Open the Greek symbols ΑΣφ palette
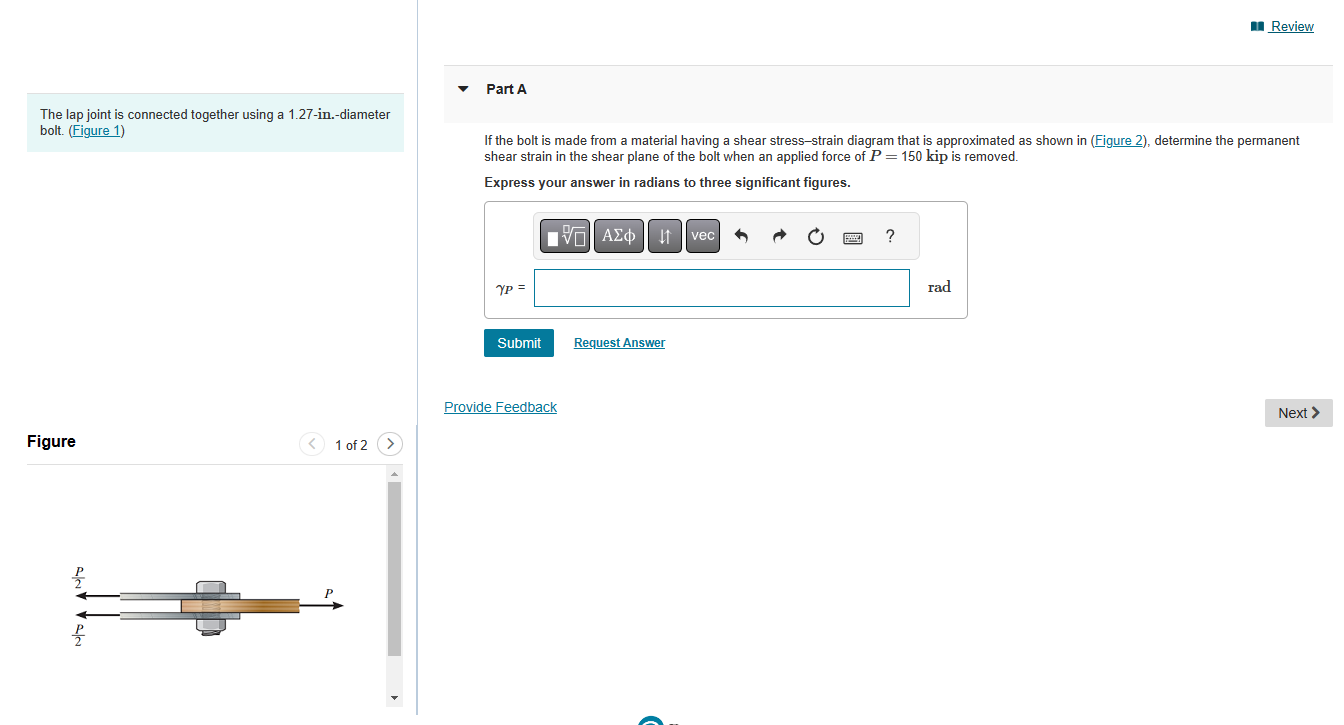This screenshot has width=1344, height=725. pos(619,236)
